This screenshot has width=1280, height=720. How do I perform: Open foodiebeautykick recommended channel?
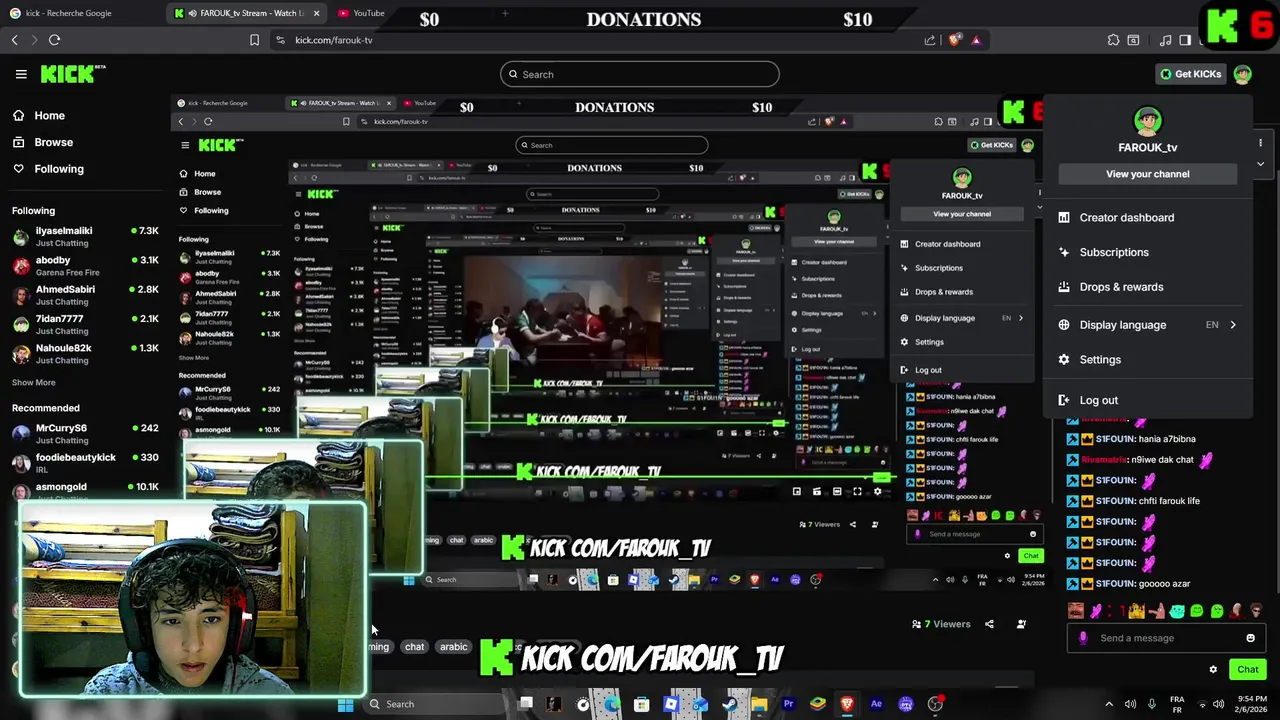85,463
